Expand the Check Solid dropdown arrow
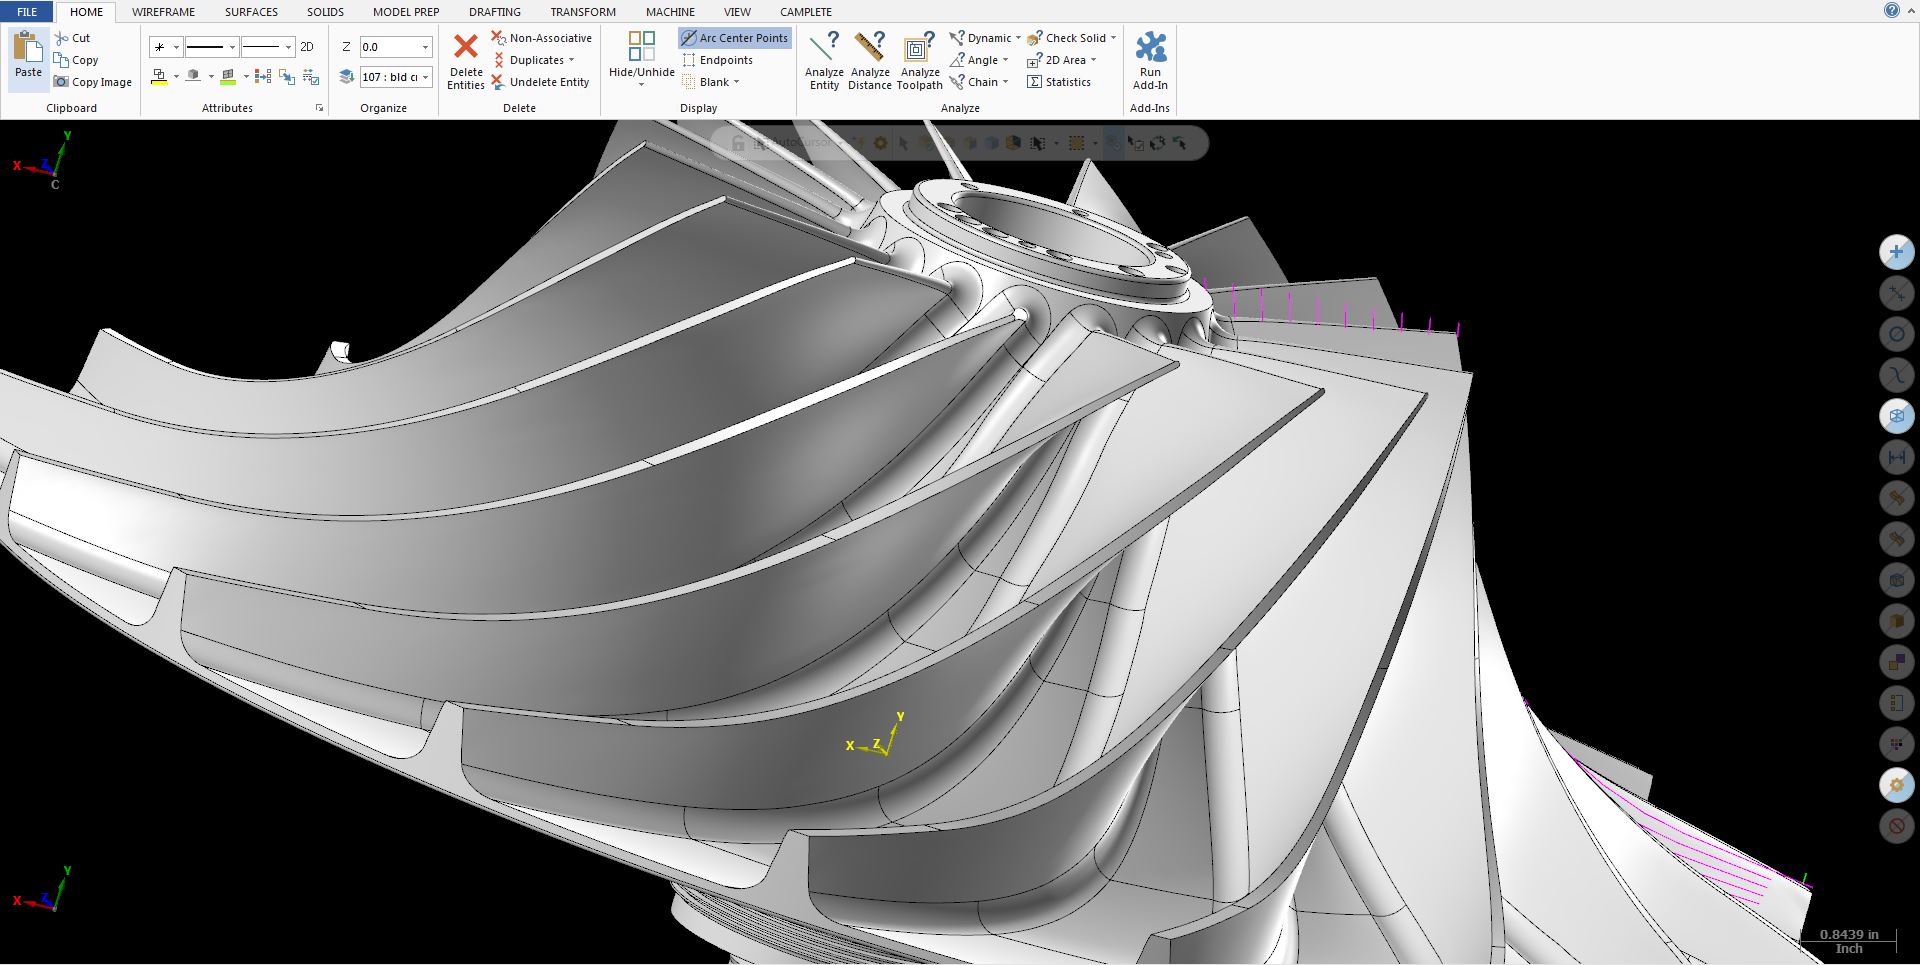1920x965 pixels. pyautogui.click(x=1113, y=38)
